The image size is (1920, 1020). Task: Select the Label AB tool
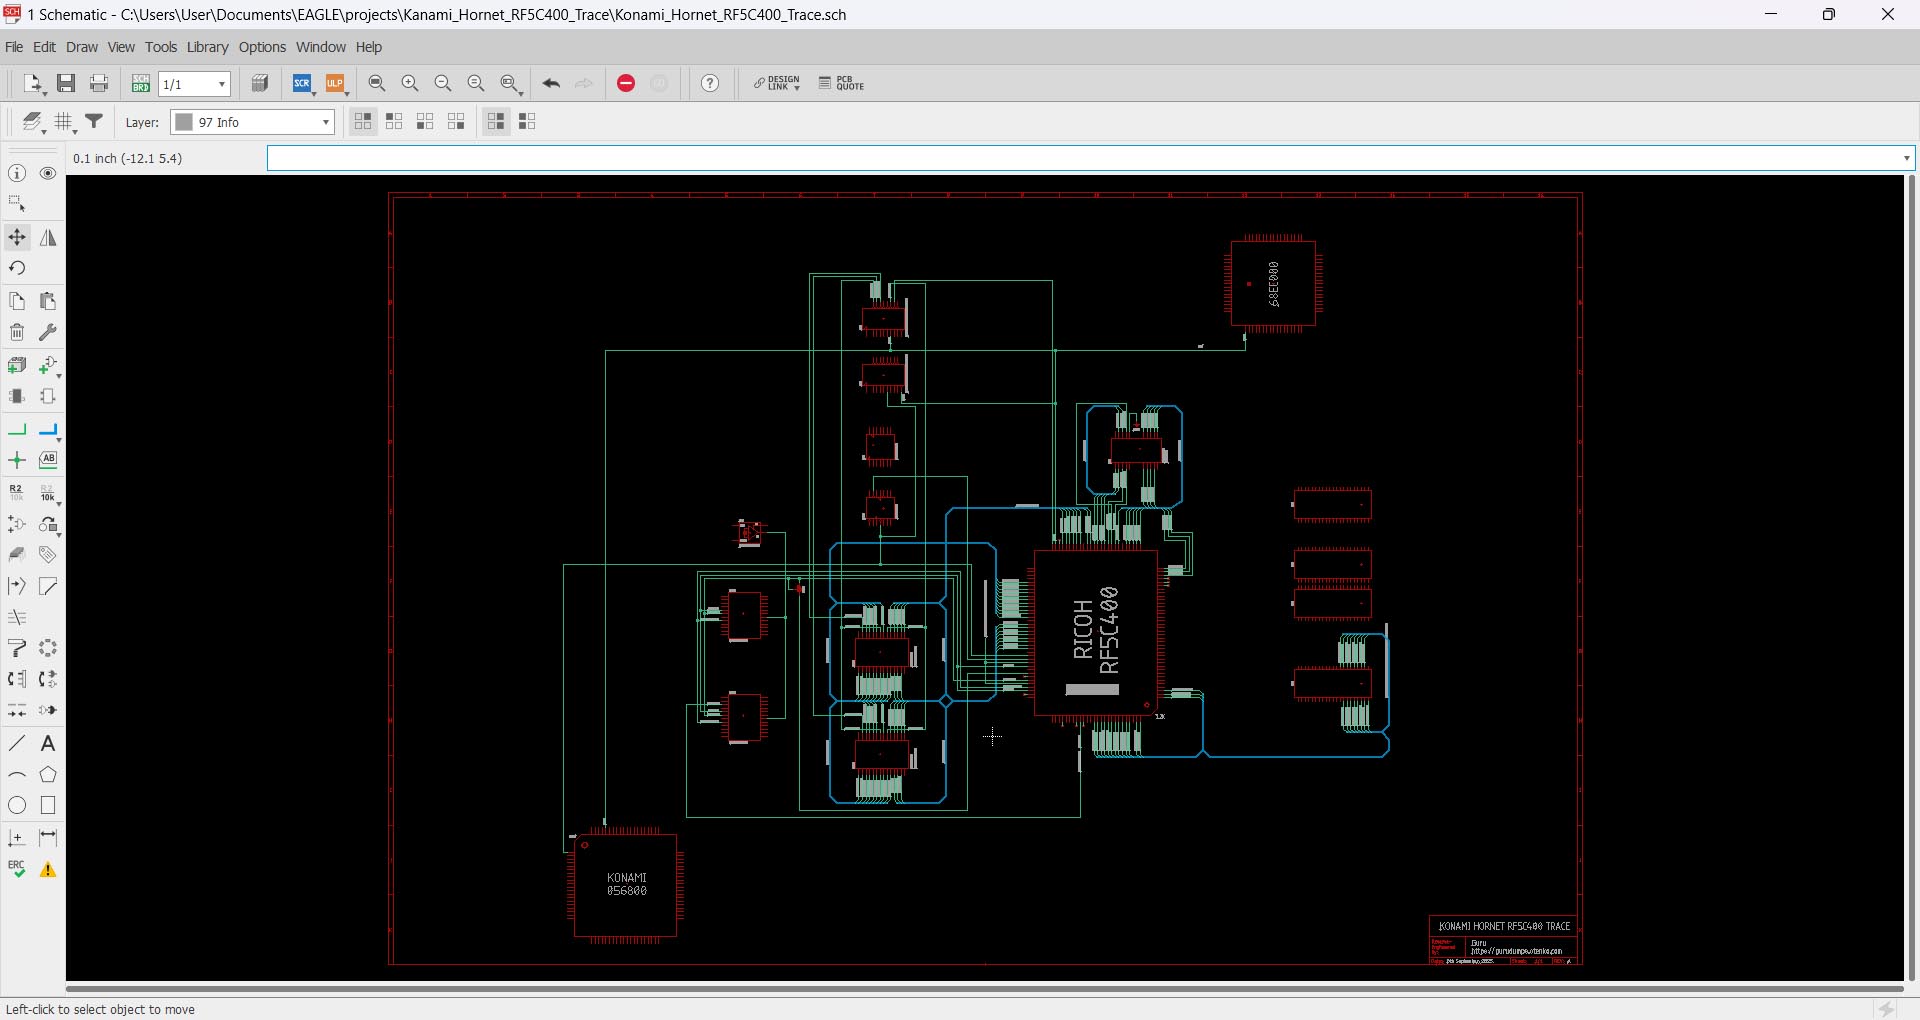point(48,460)
